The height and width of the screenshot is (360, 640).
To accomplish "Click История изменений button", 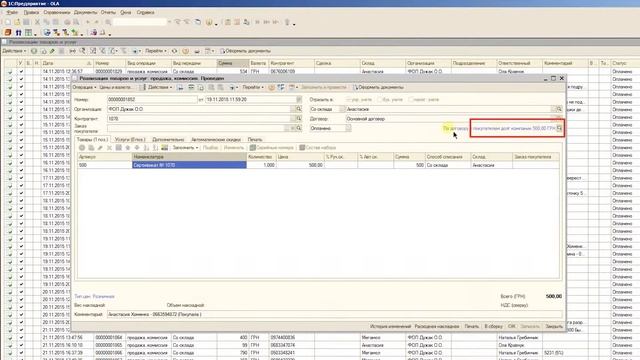I will click(390, 327).
